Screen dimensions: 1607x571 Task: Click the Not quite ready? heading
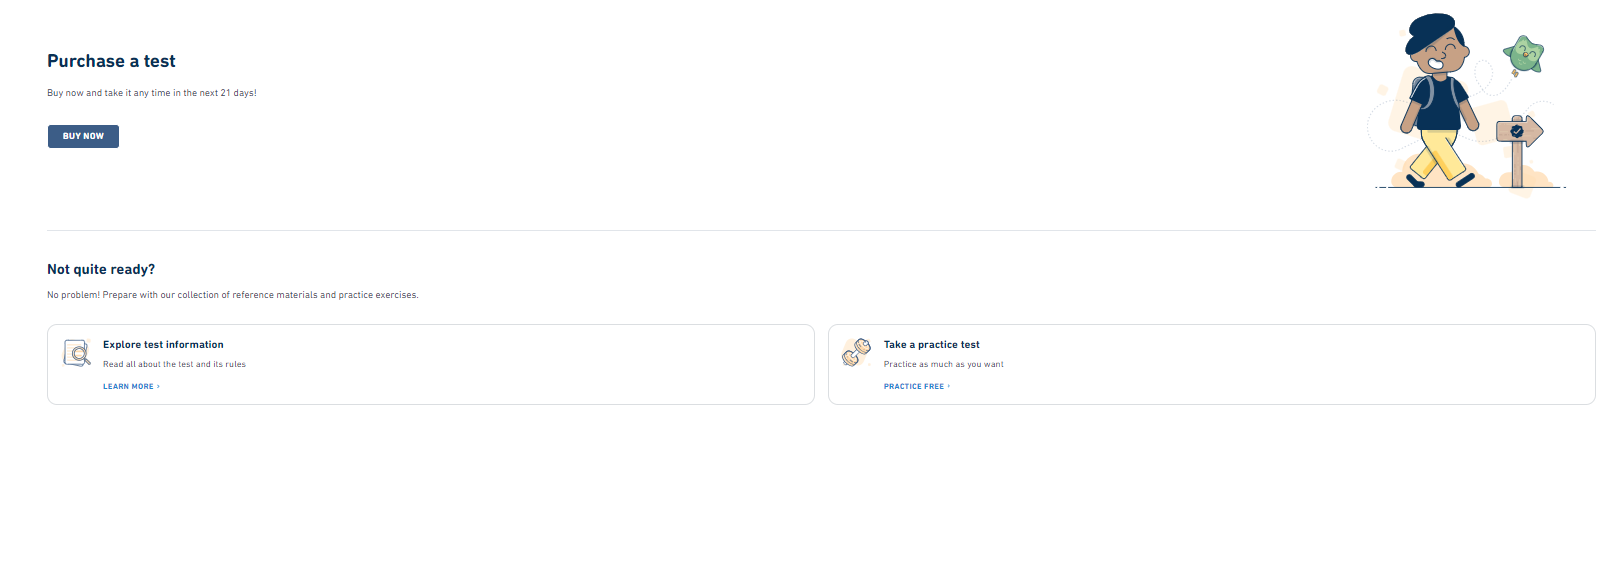point(101,269)
